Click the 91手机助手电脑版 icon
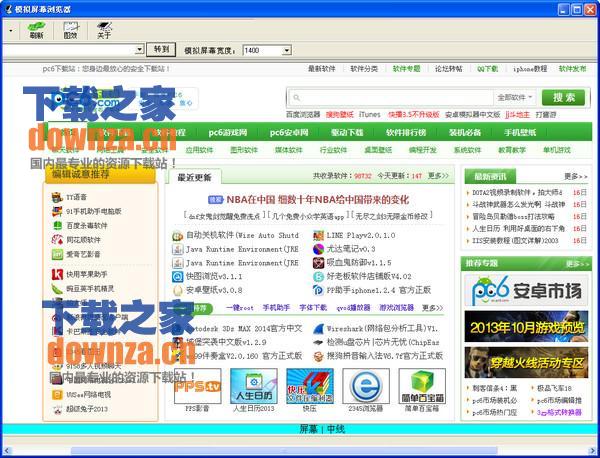 click(x=57, y=211)
